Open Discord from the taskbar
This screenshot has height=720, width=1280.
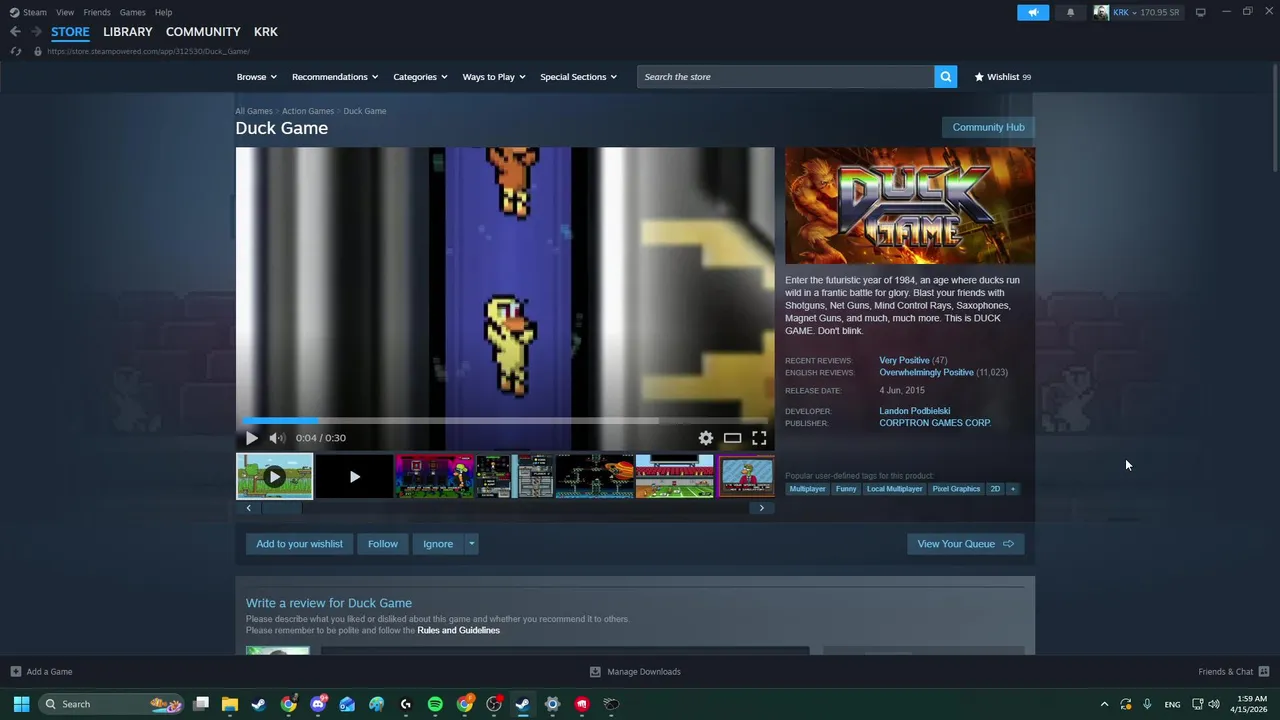tap(318, 704)
